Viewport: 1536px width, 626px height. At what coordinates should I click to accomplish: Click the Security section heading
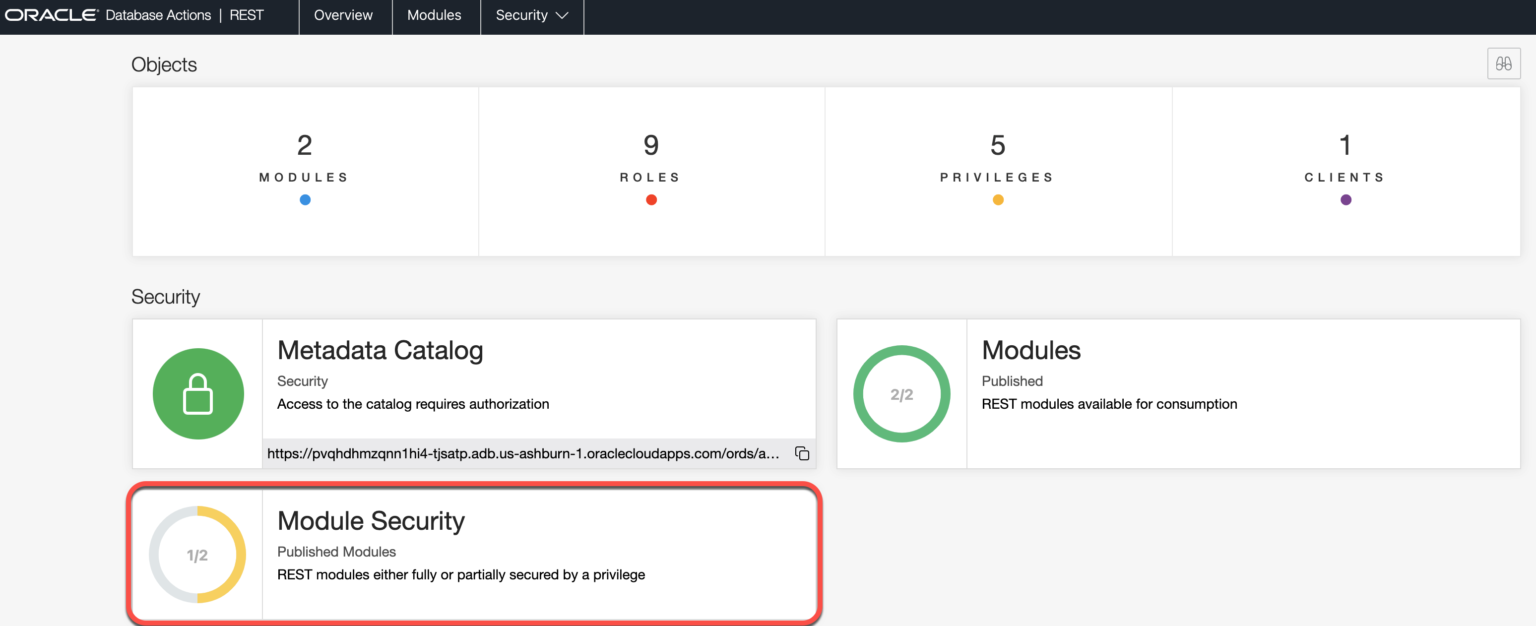tap(166, 297)
